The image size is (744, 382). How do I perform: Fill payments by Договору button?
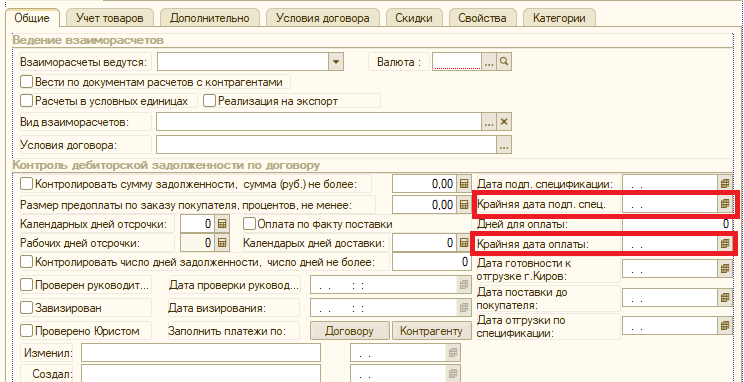(349, 331)
